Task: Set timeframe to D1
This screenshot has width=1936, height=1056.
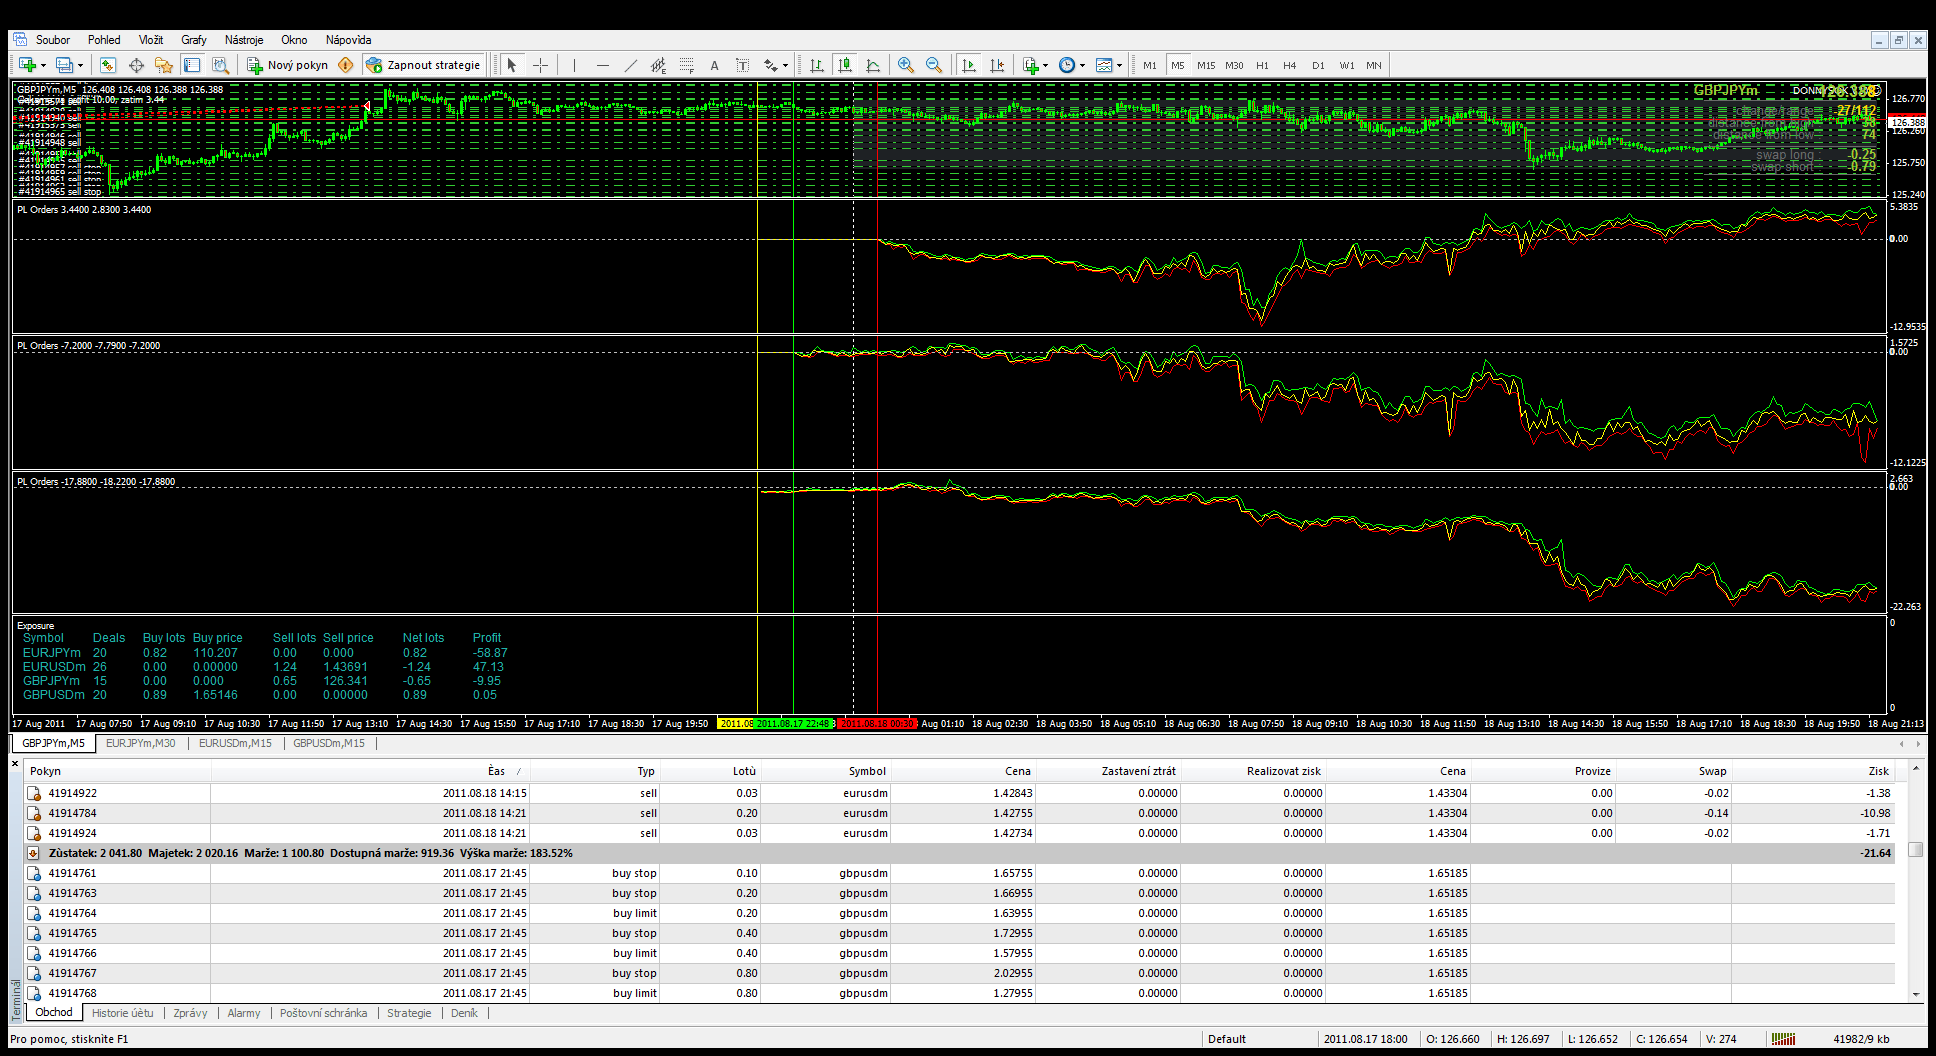Action: [x=1318, y=65]
